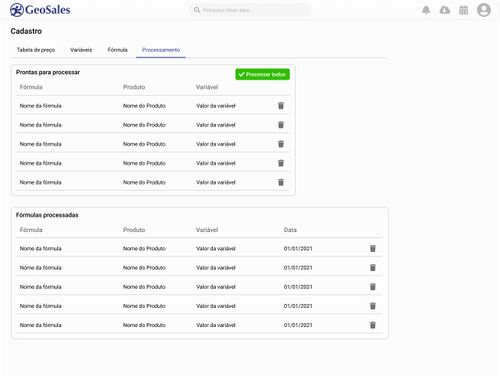This screenshot has height=376, width=500.
Task: Switch to the Tabela de preço tab
Action: [36, 50]
